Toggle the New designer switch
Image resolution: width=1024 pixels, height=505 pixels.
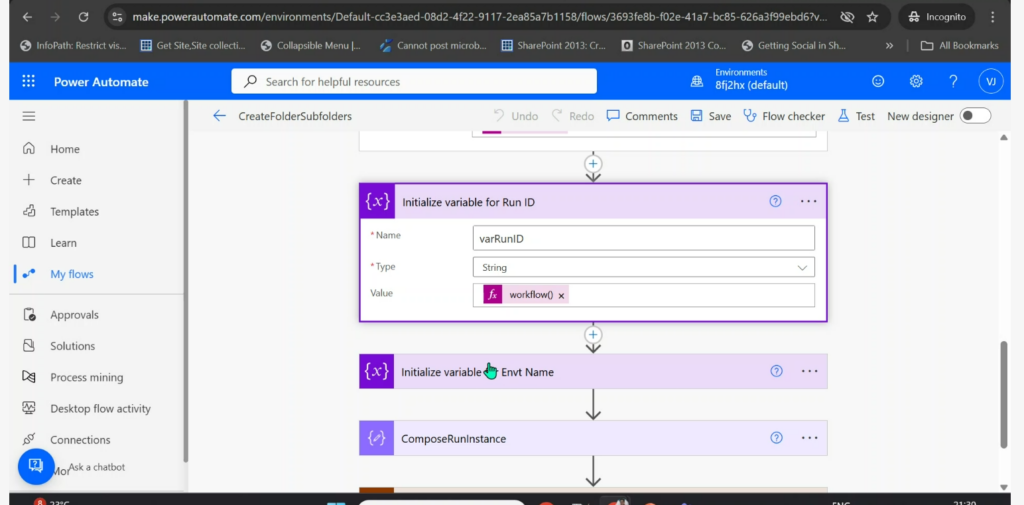point(975,116)
